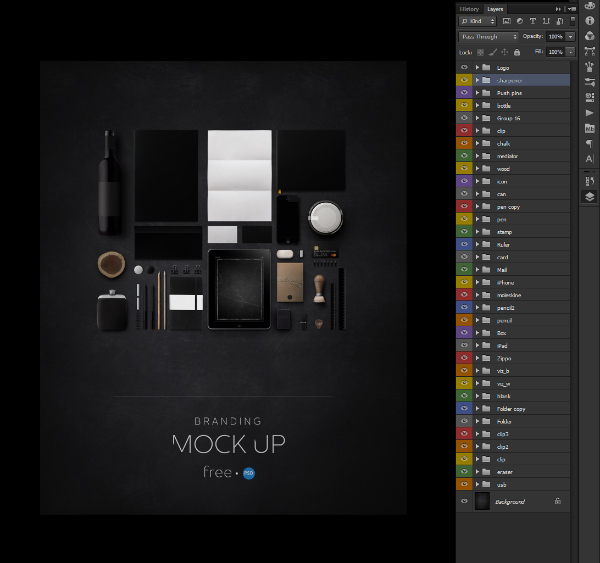Open the Info panel icon in dock

click(589, 20)
